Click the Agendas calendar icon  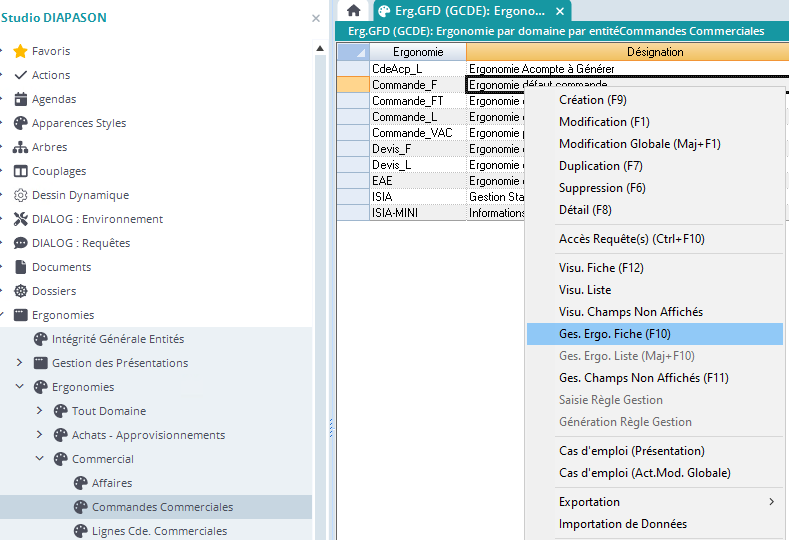pyautogui.click(x=20, y=99)
